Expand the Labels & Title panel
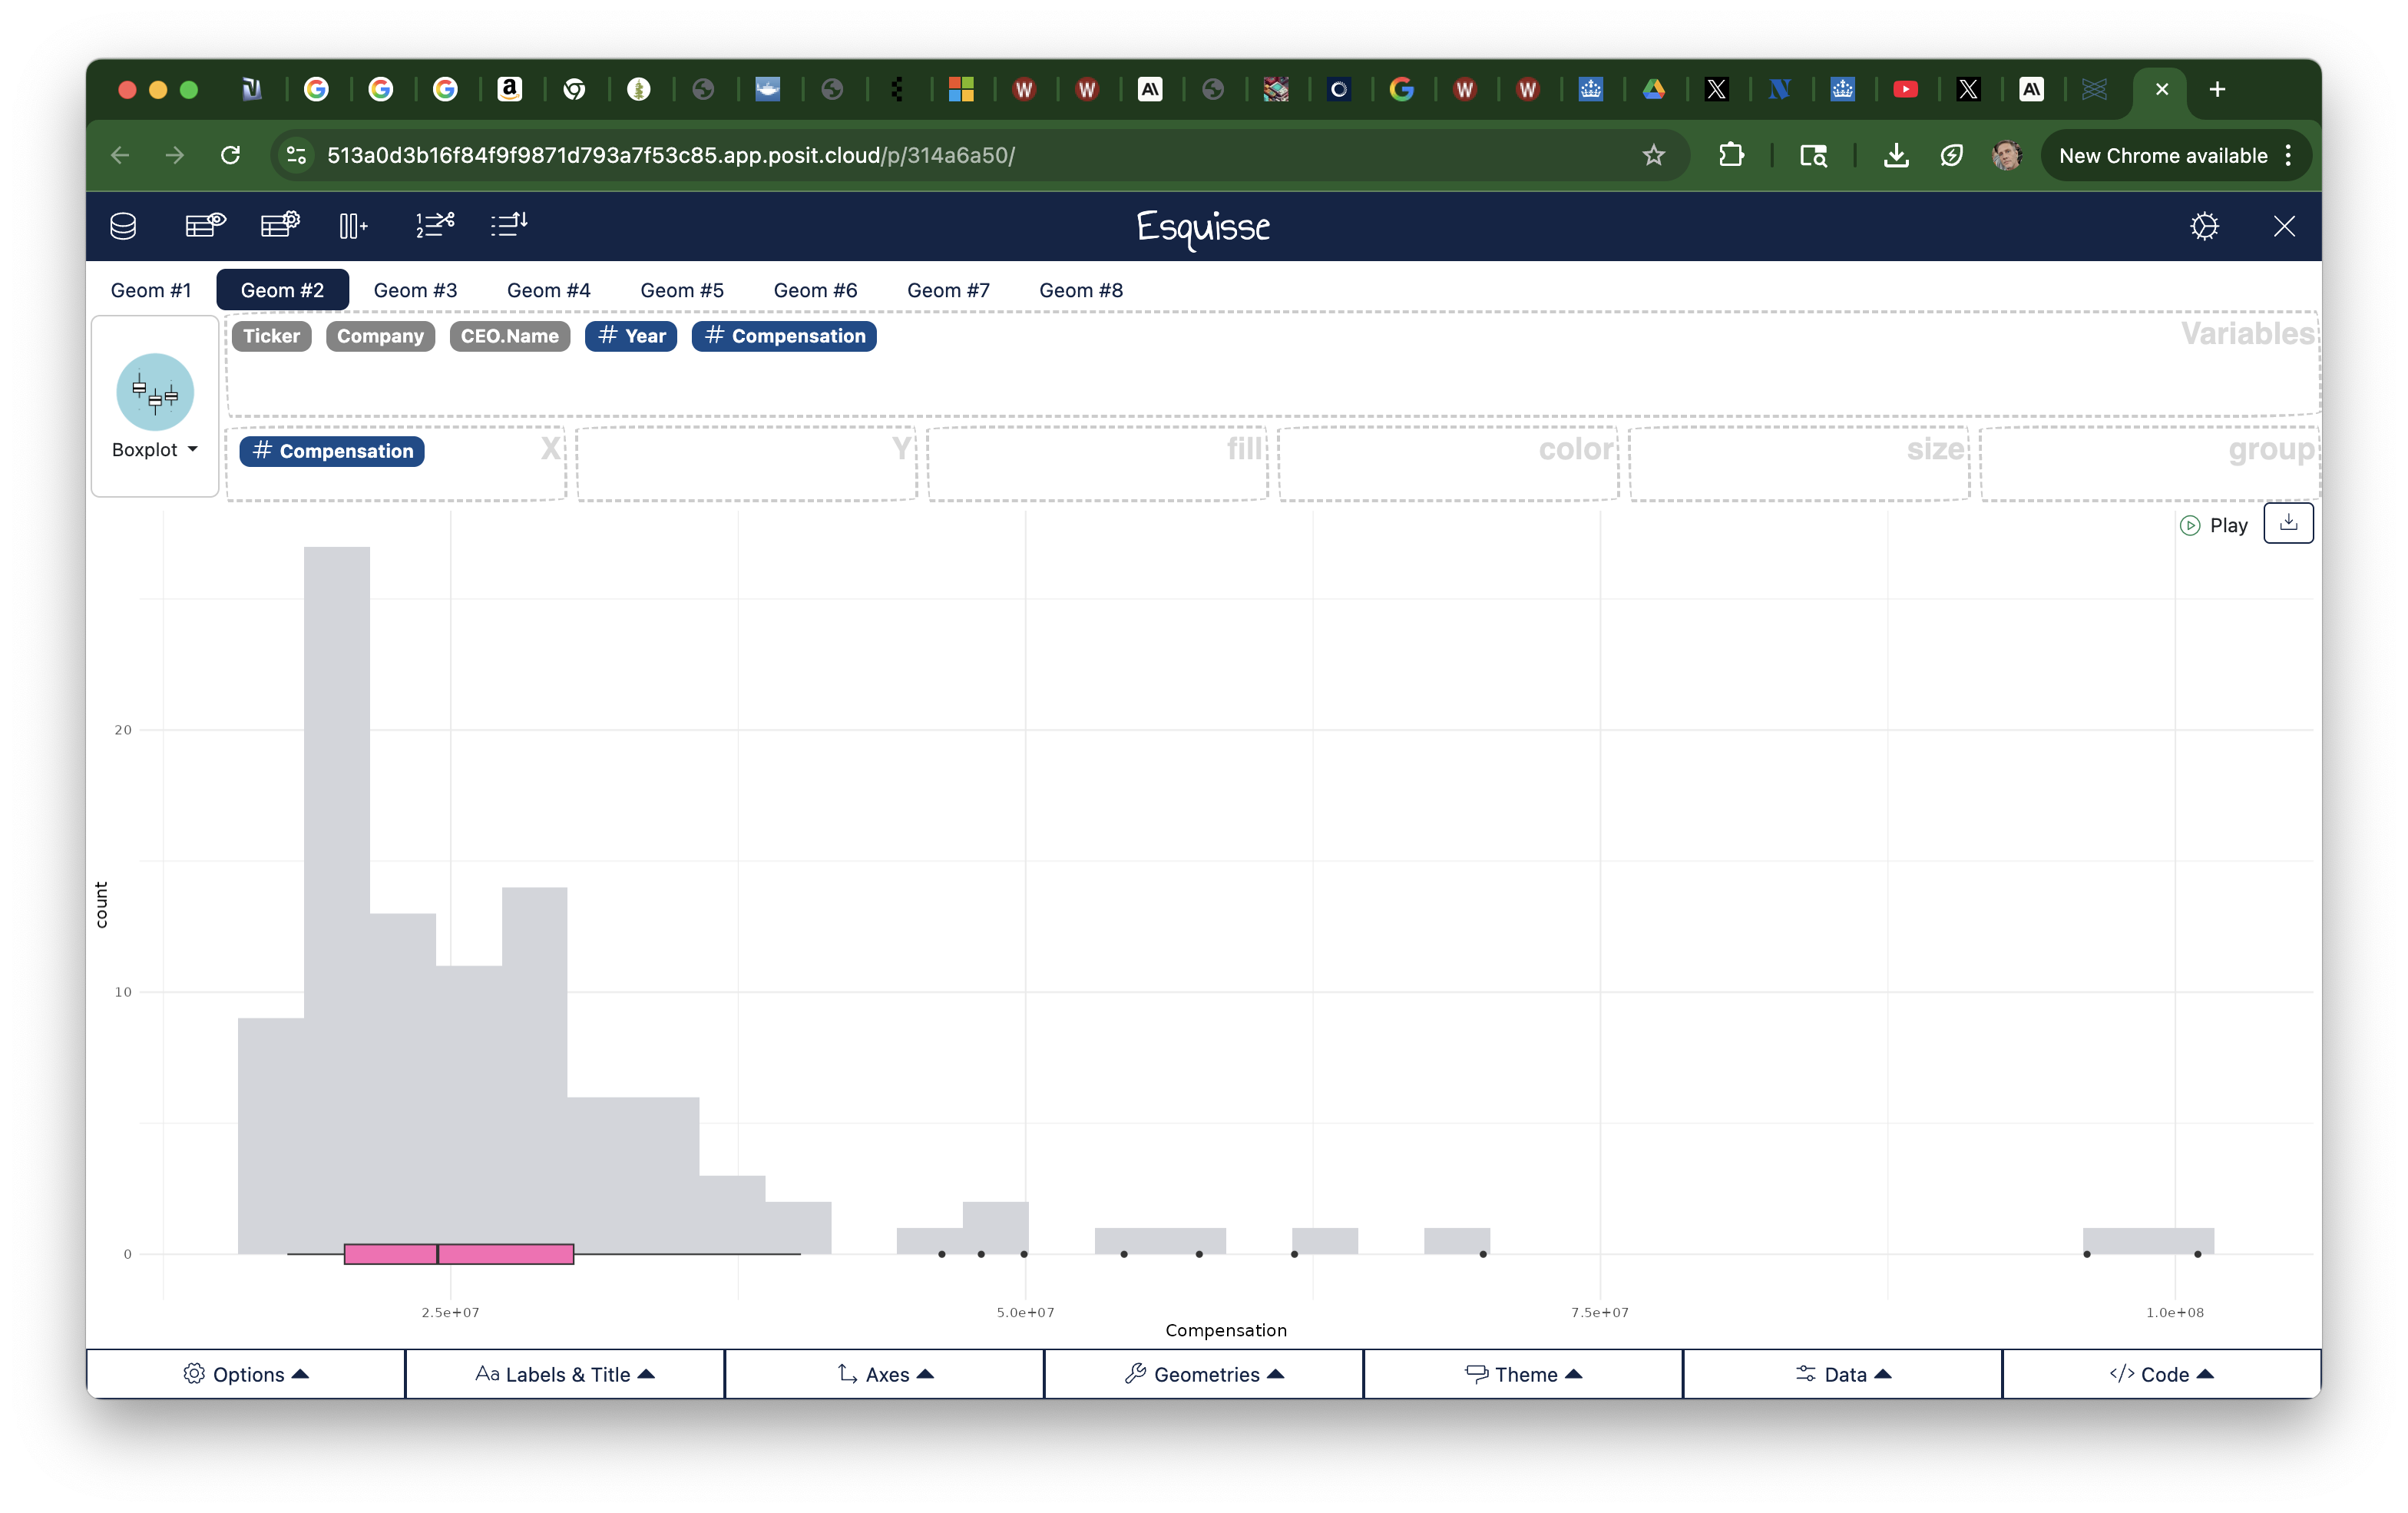2408x1513 pixels. coord(565,1374)
